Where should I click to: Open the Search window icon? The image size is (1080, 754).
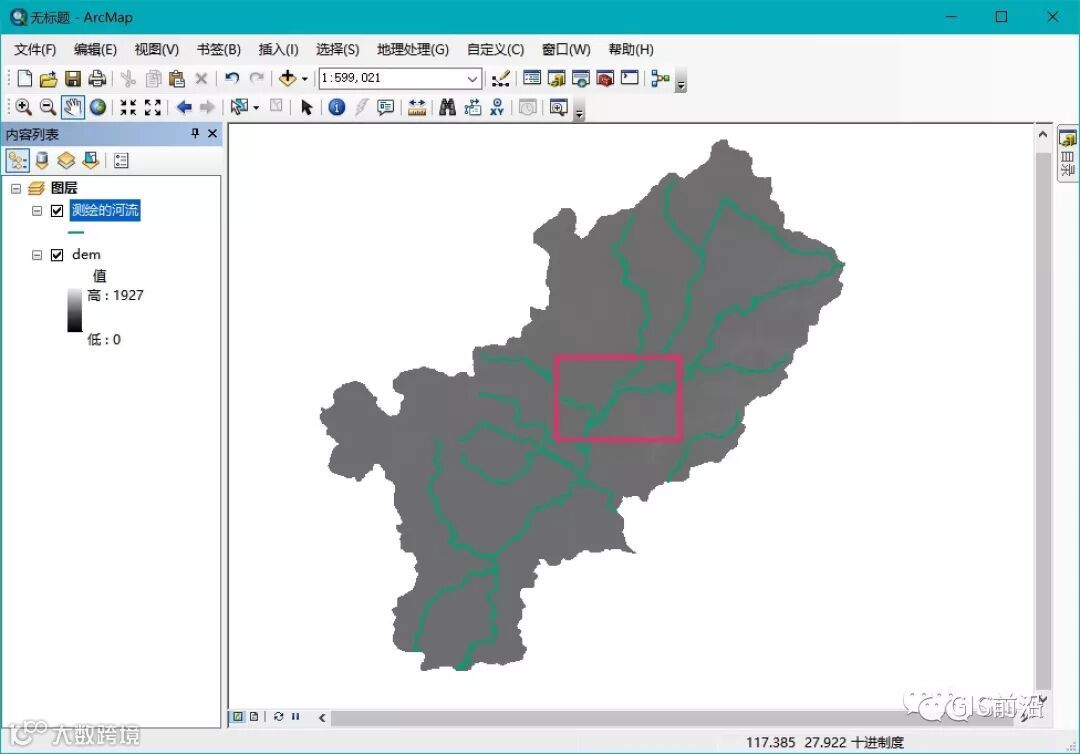(581, 78)
